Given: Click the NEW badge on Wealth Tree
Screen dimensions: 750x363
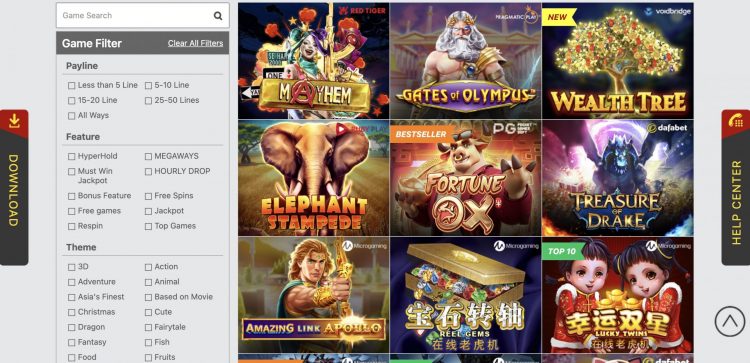Looking at the screenshot, I should tap(558, 17).
